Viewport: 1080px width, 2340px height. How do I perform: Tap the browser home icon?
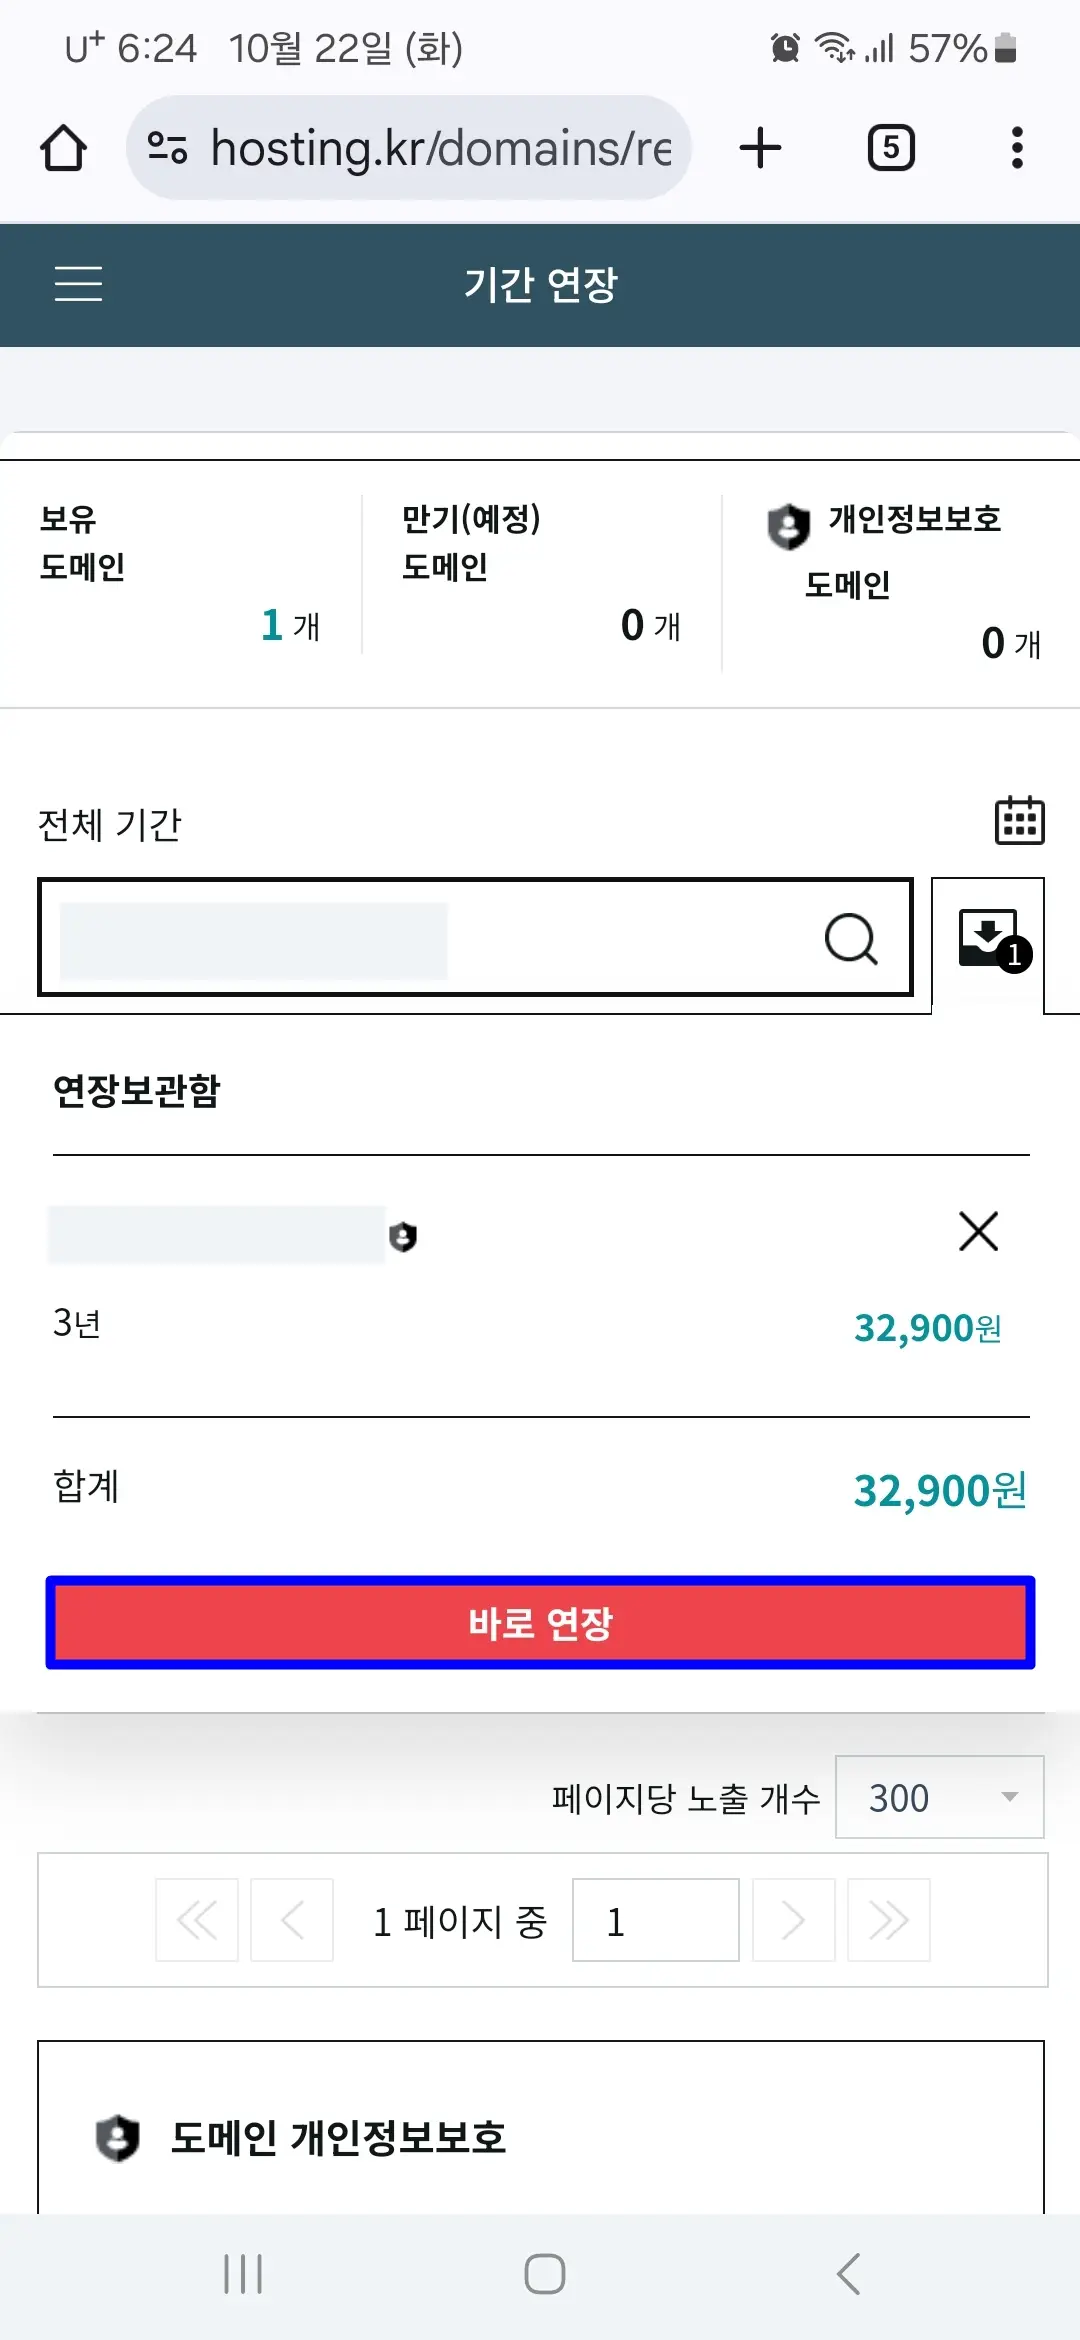(x=63, y=146)
